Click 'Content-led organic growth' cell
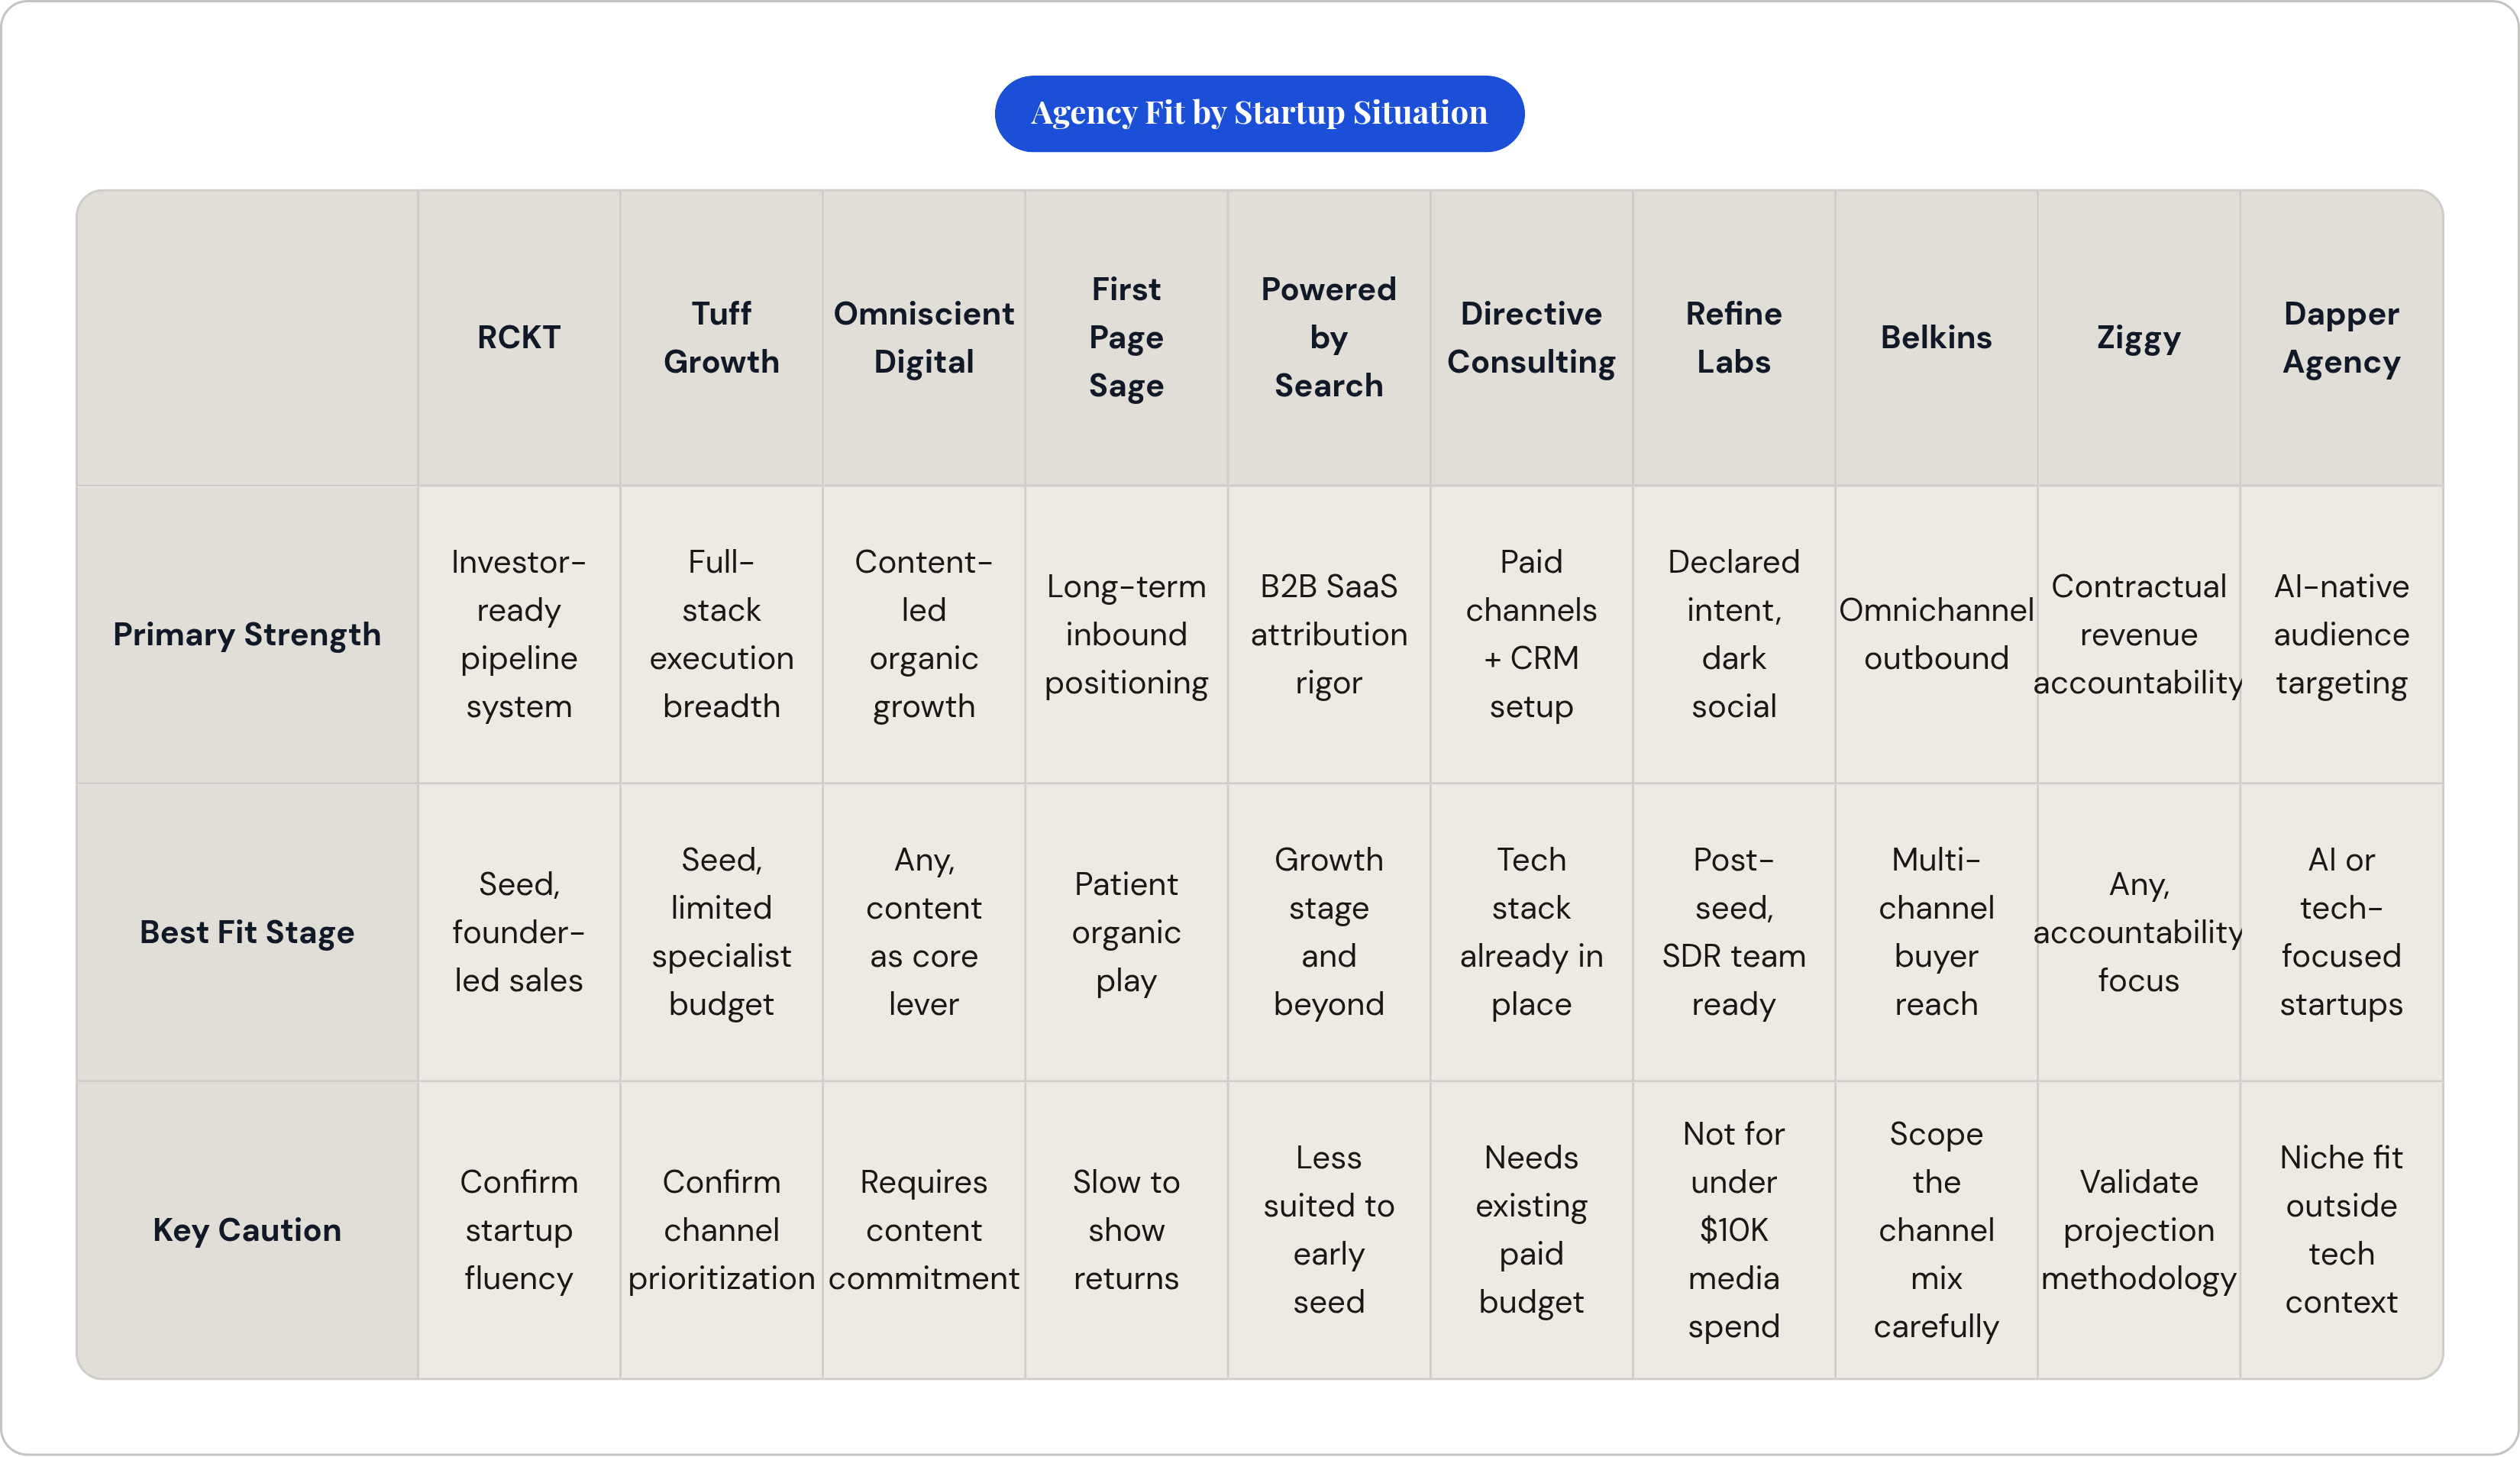Viewport: 2520px width, 1457px height. click(x=924, y=634)
